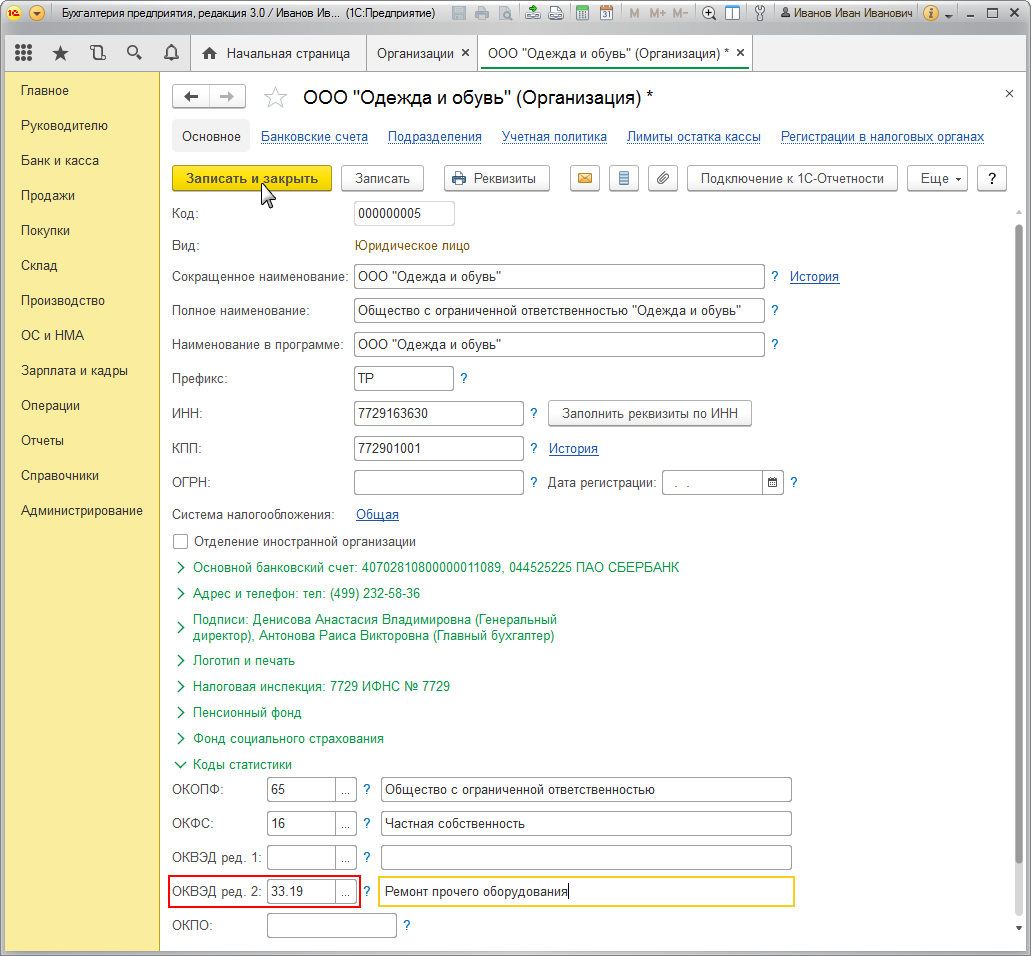Open Учетная политика link tab

(554, 137)
